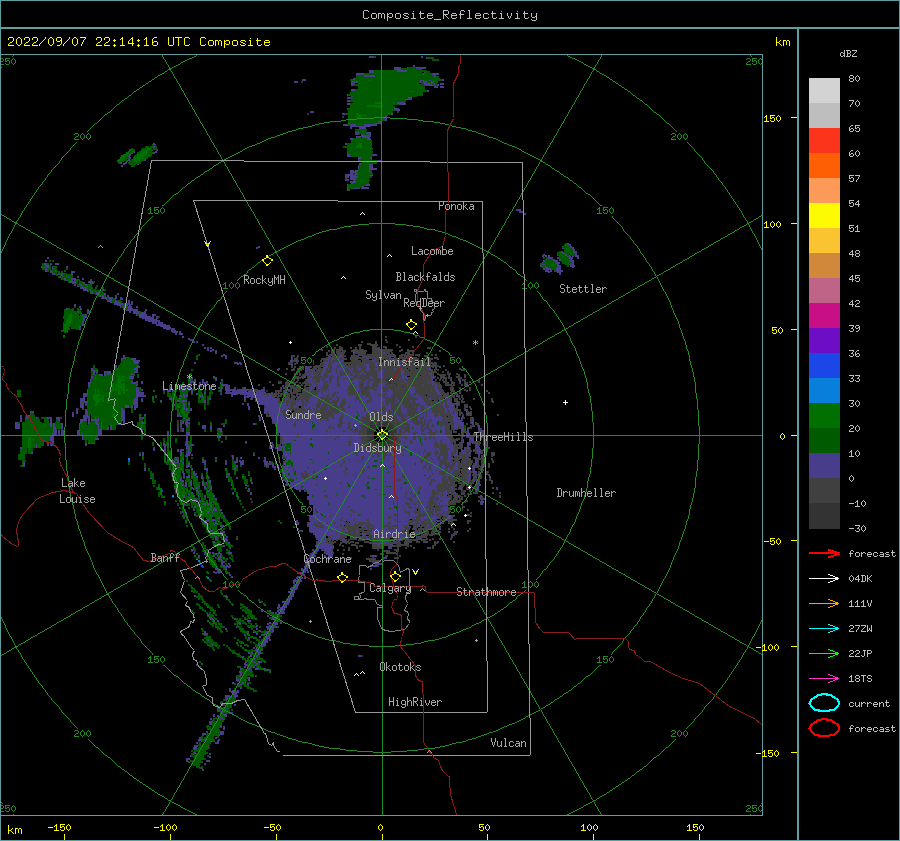Select the magenta 42–39 dBZ swatch

pyautogui.click(x=824, y=316)
